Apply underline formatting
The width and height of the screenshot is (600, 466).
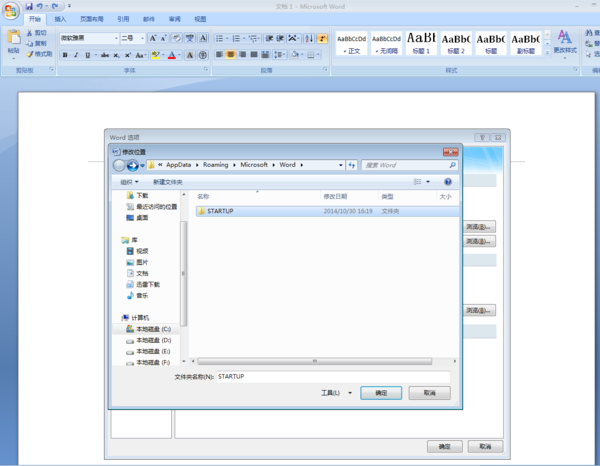point(88,55)
